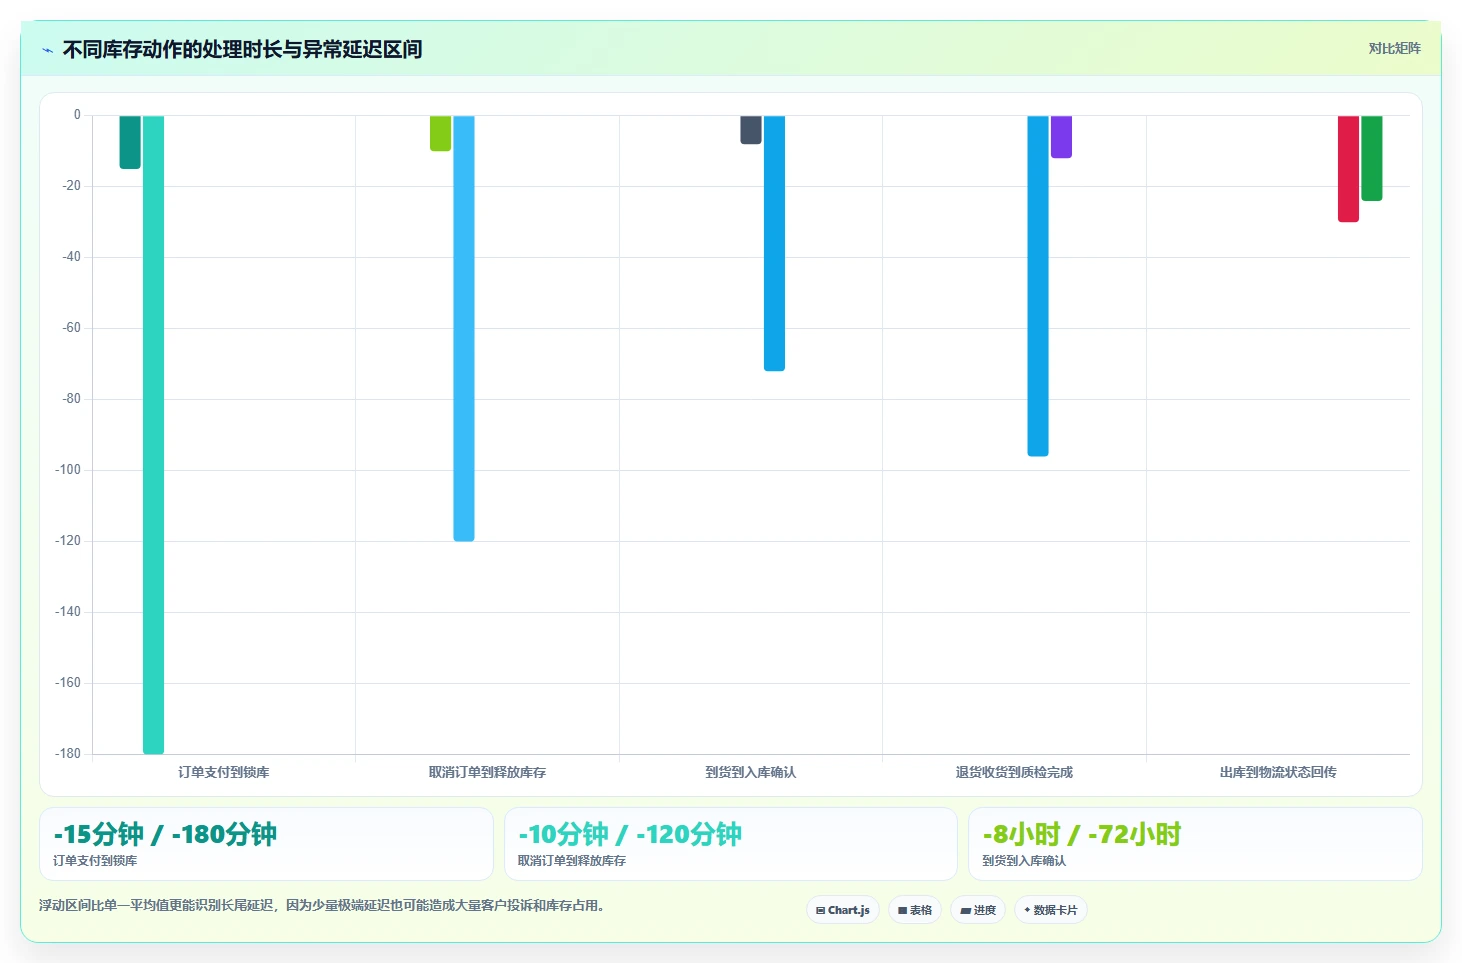Select the 进度 tag
The width and height of the screenshot is (1462, 963).
(x=978, y=910)
